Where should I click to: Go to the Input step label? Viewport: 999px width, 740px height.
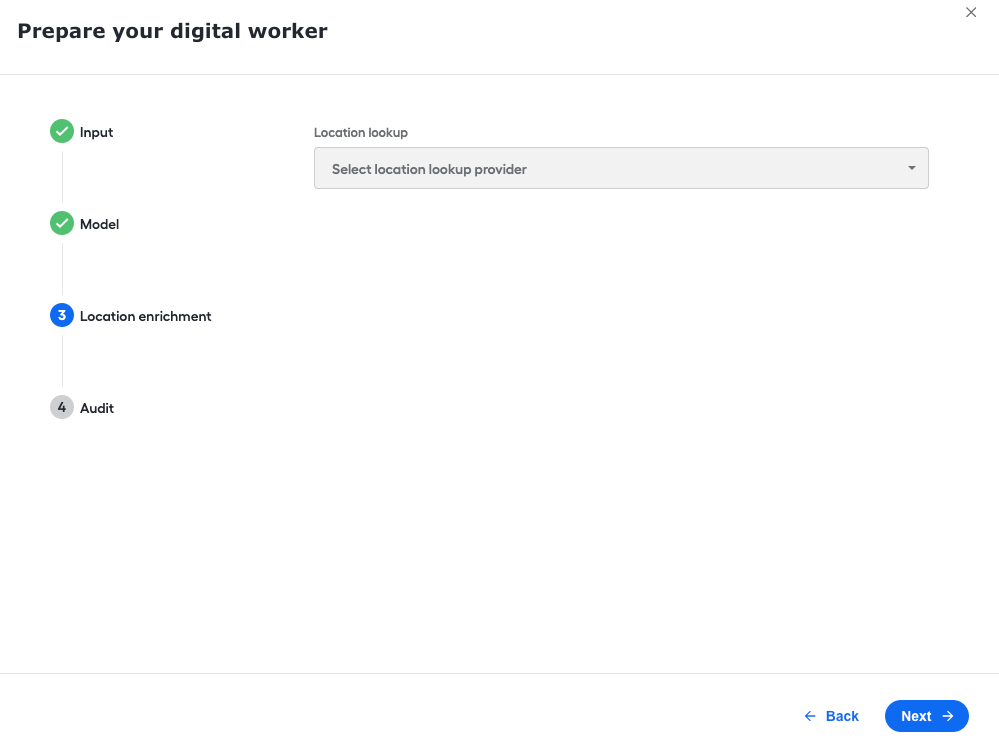pyautogui.click(x=96, y=132)
